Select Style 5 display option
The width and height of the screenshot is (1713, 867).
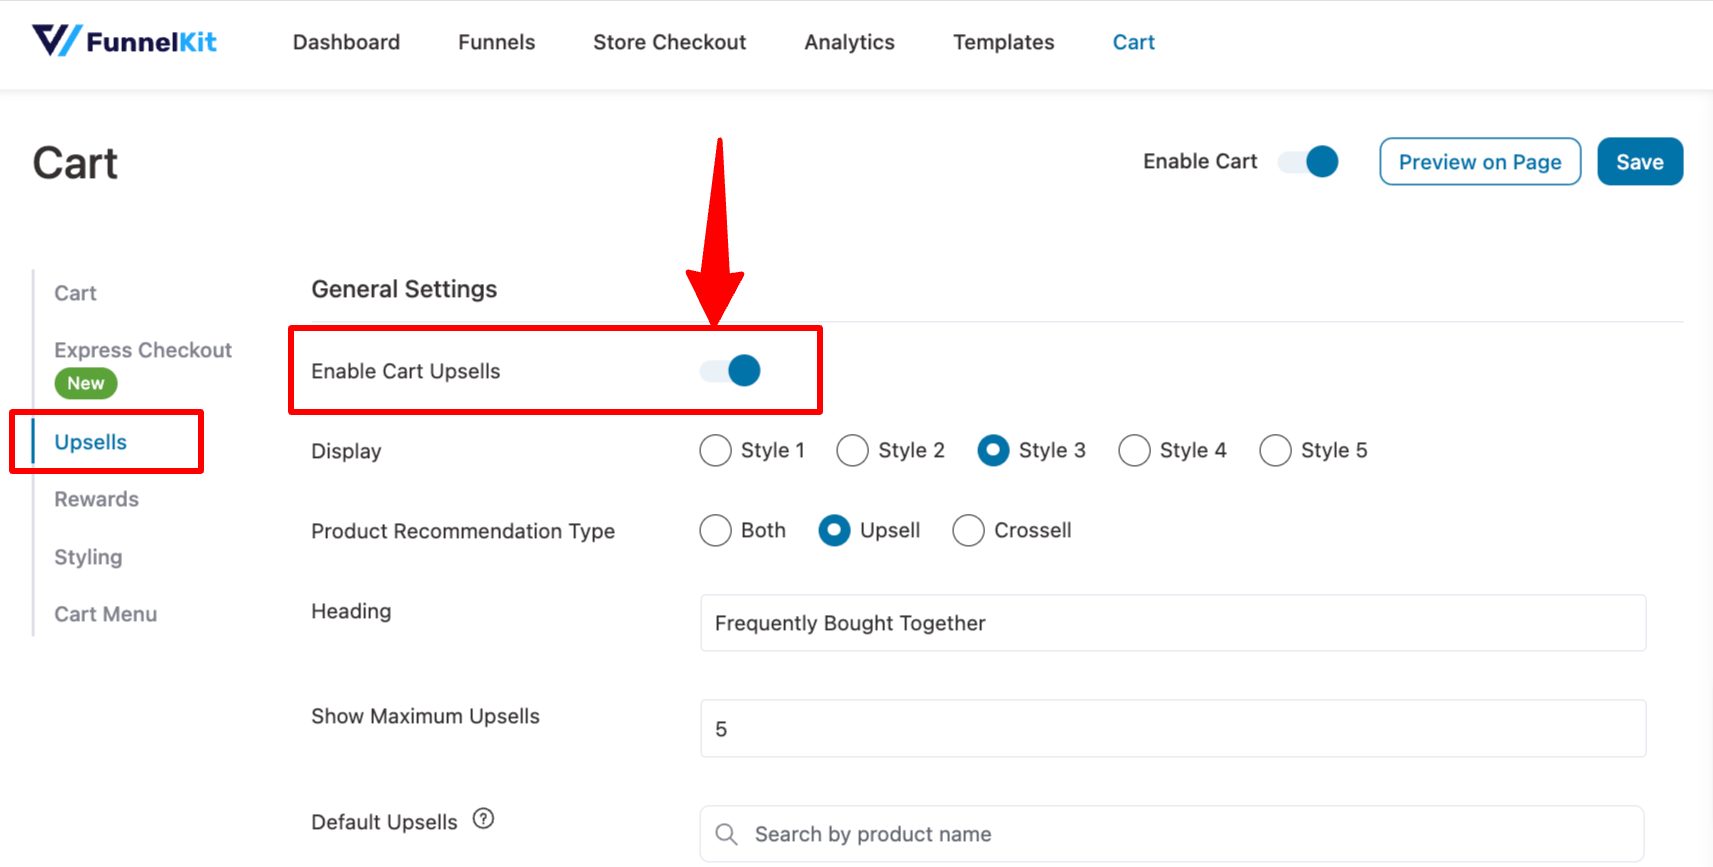[1275, 450]
